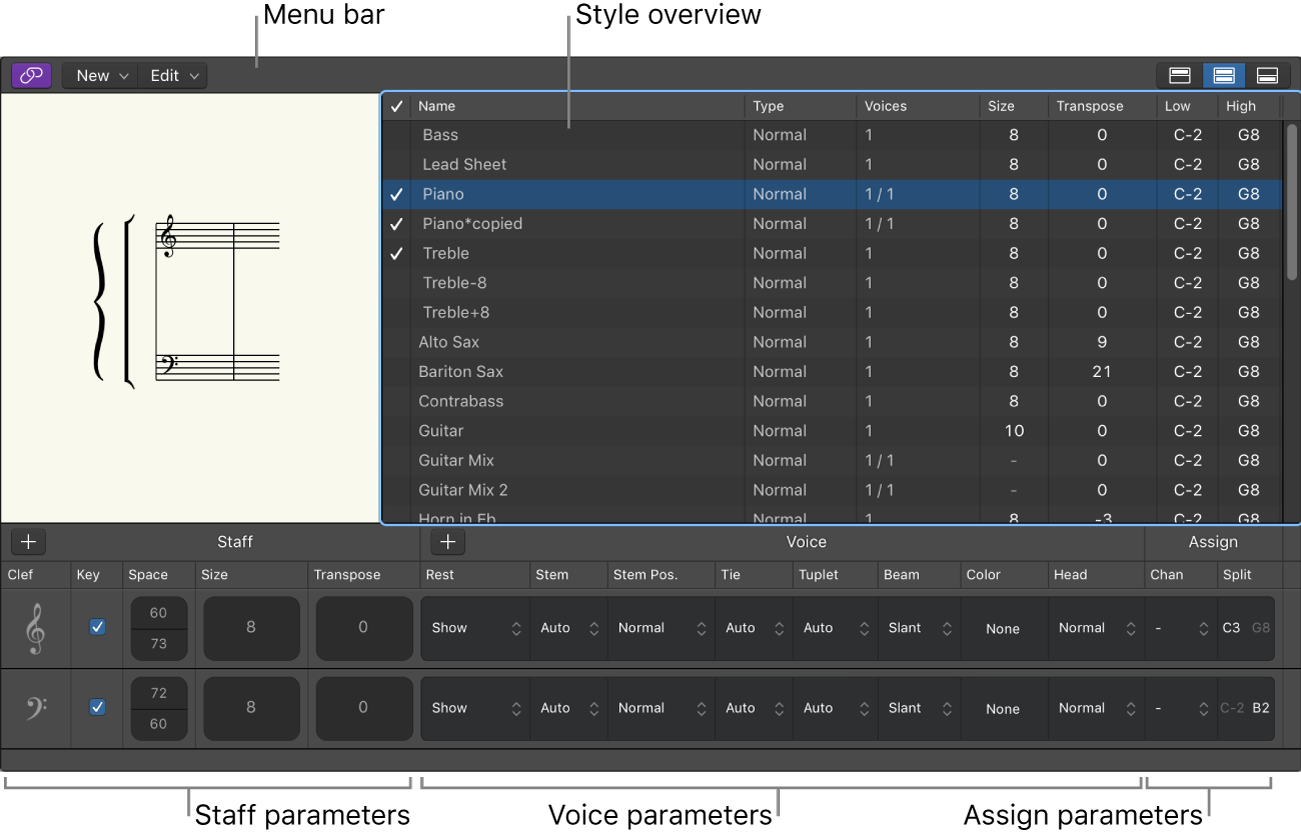Open Stem pop-up for treble staff
Image resolution: width=1301 pixels, height=838 pixels.
pos(569,628)
